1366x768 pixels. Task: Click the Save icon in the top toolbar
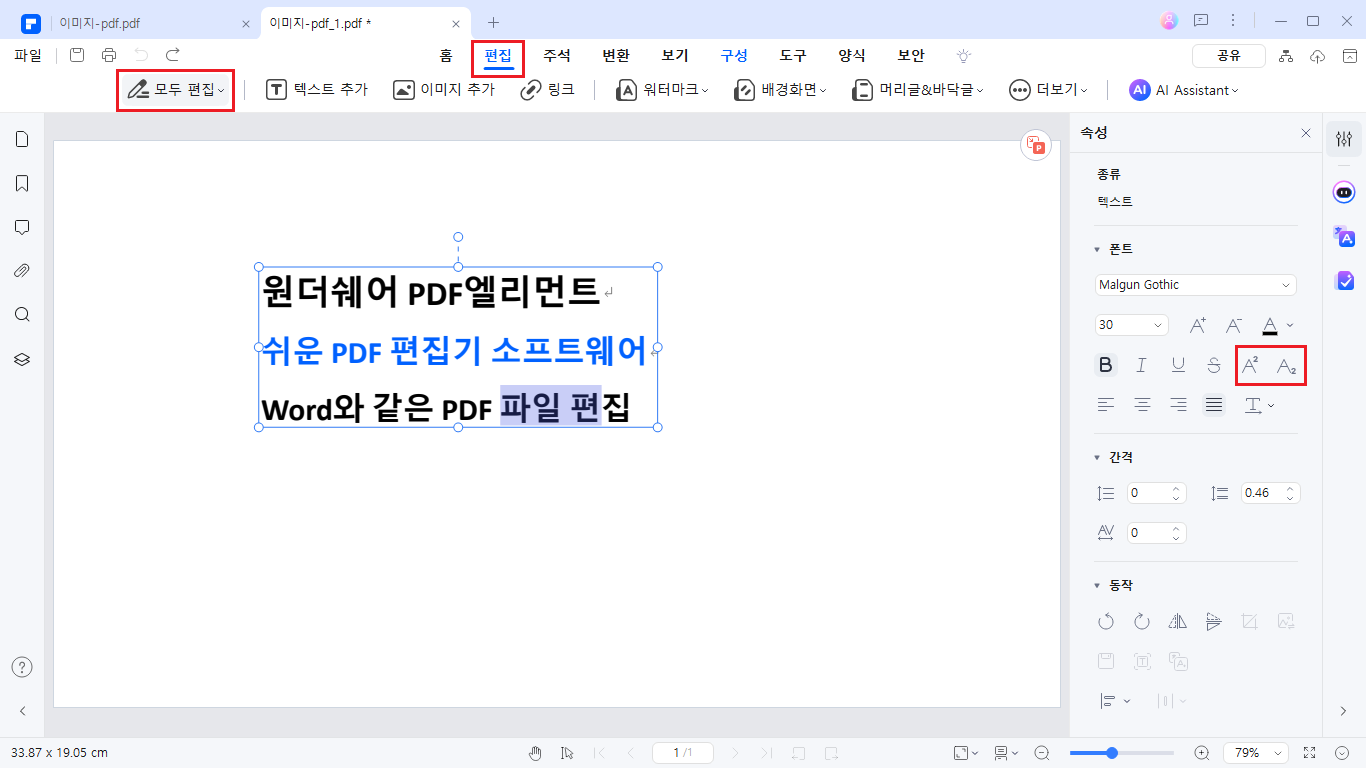tap(77, 55)
